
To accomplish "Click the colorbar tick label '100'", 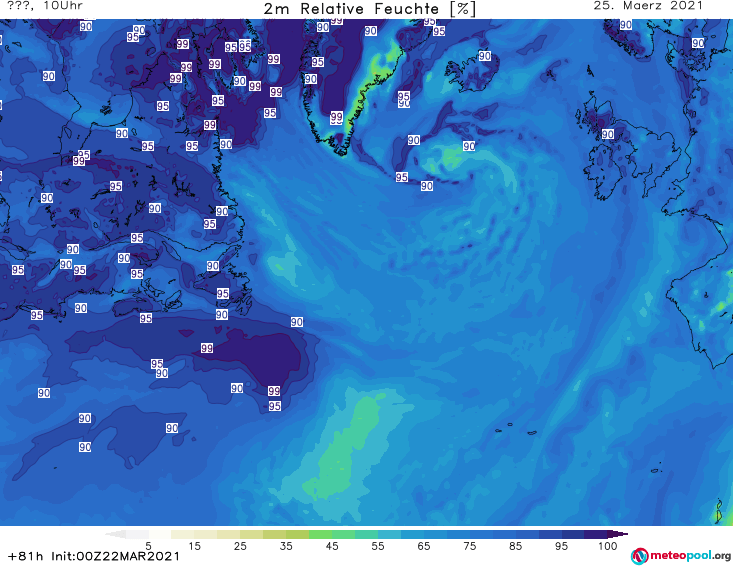I will click(x=608, y=546).
